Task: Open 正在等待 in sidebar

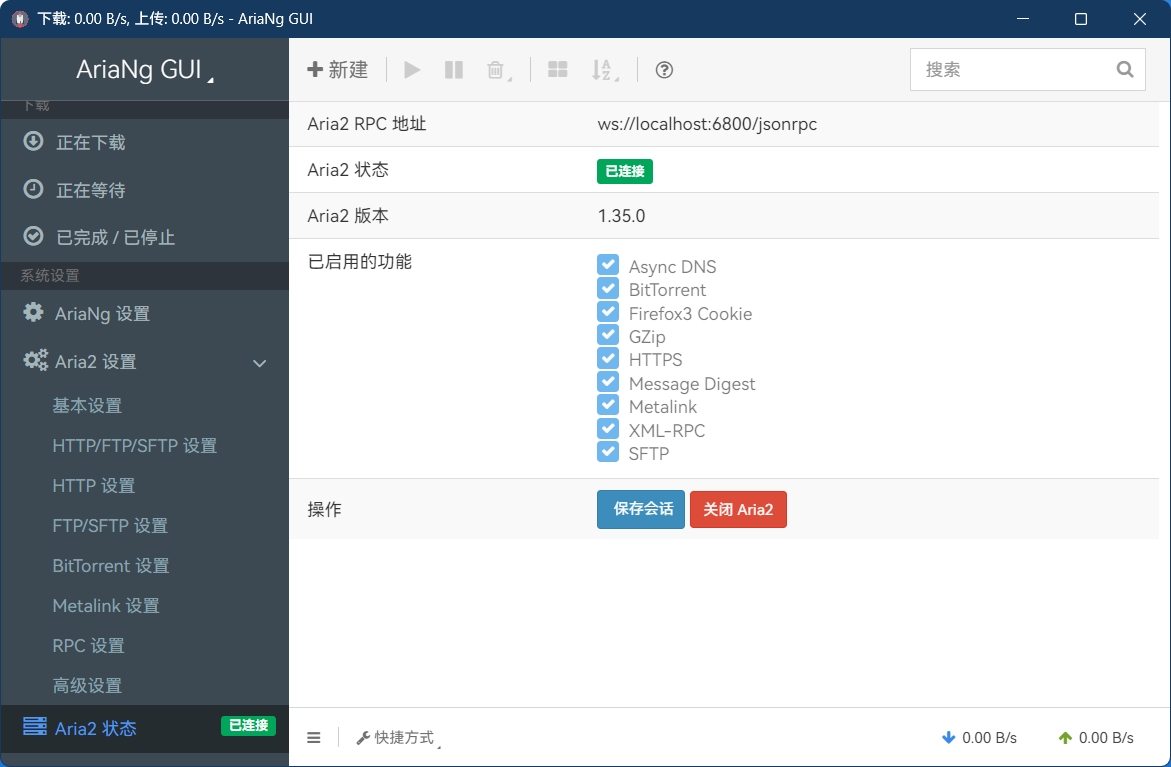Action: point(144,190)
